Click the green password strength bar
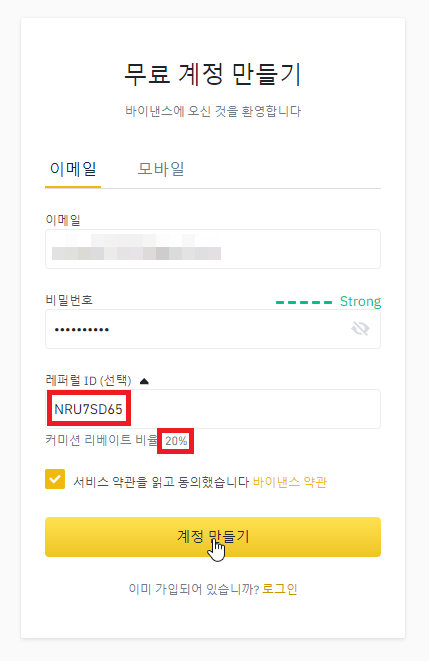This screenshot has height=661, width=429. [x=304, y=302]
